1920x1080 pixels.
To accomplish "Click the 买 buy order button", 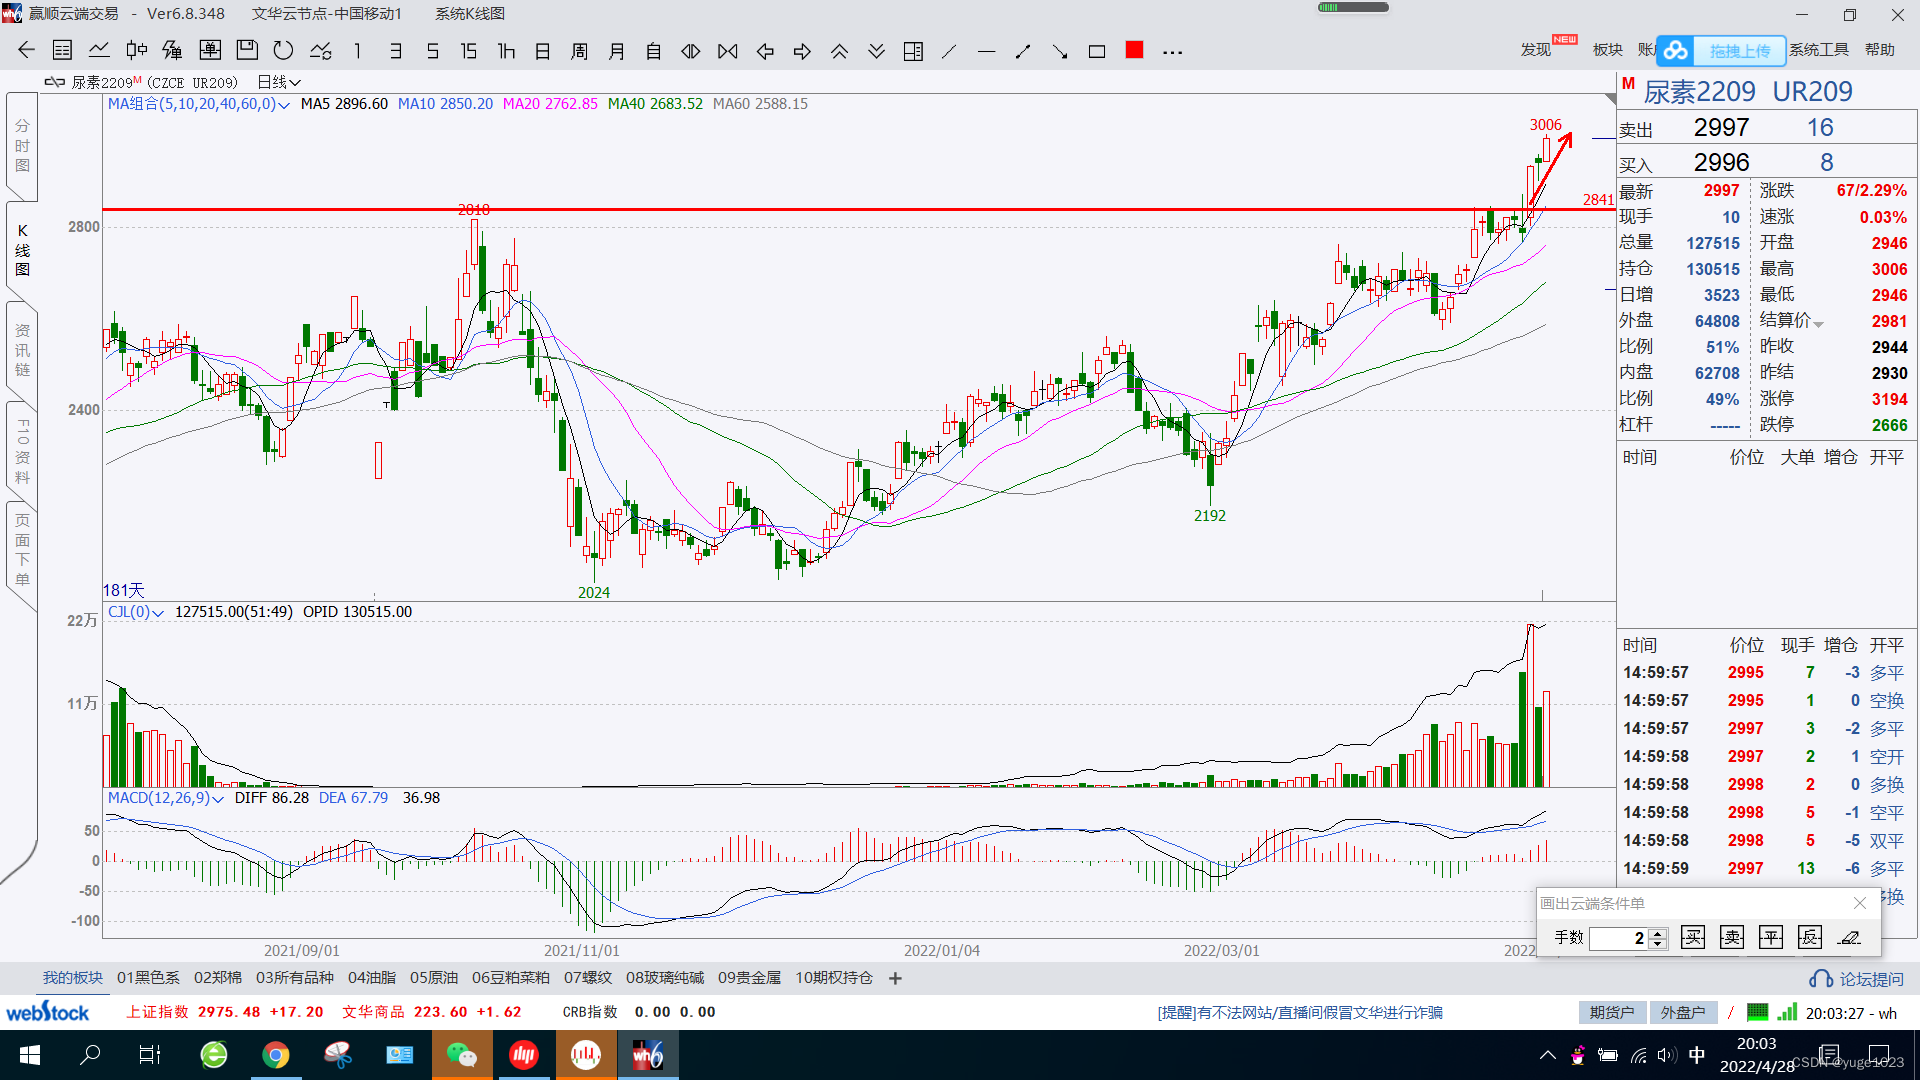I will 1692,938.
